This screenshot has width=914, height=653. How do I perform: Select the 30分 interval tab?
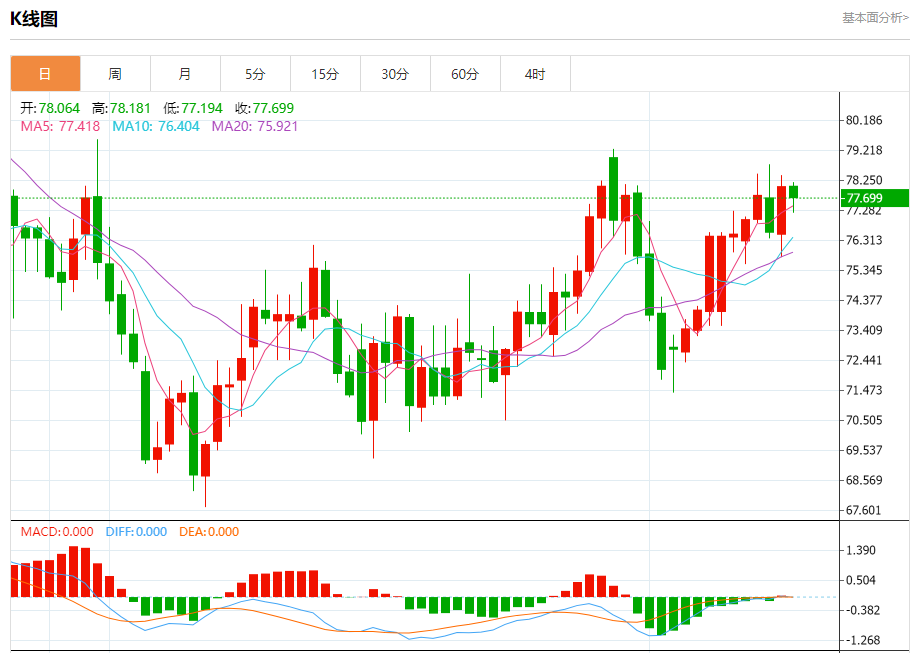[x=395, y=74]
